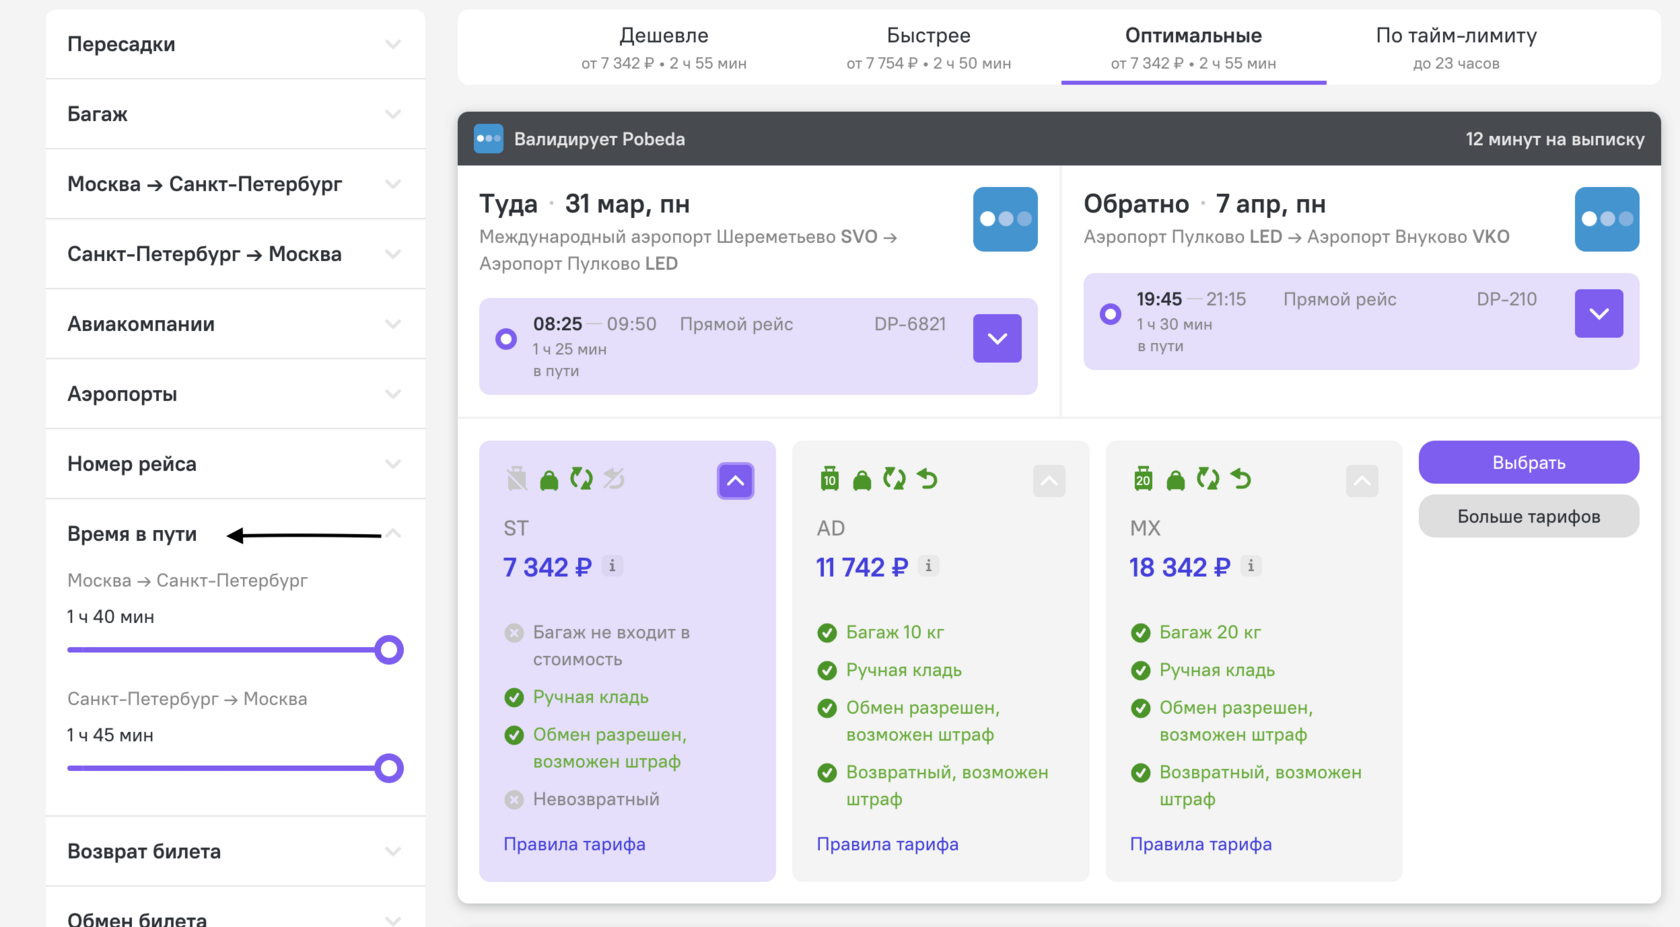Click the Больше тарифов button
Image resolution: width=1680 pixels, height=927 pixels.
pyautogui.click(x=1529, y=516)
